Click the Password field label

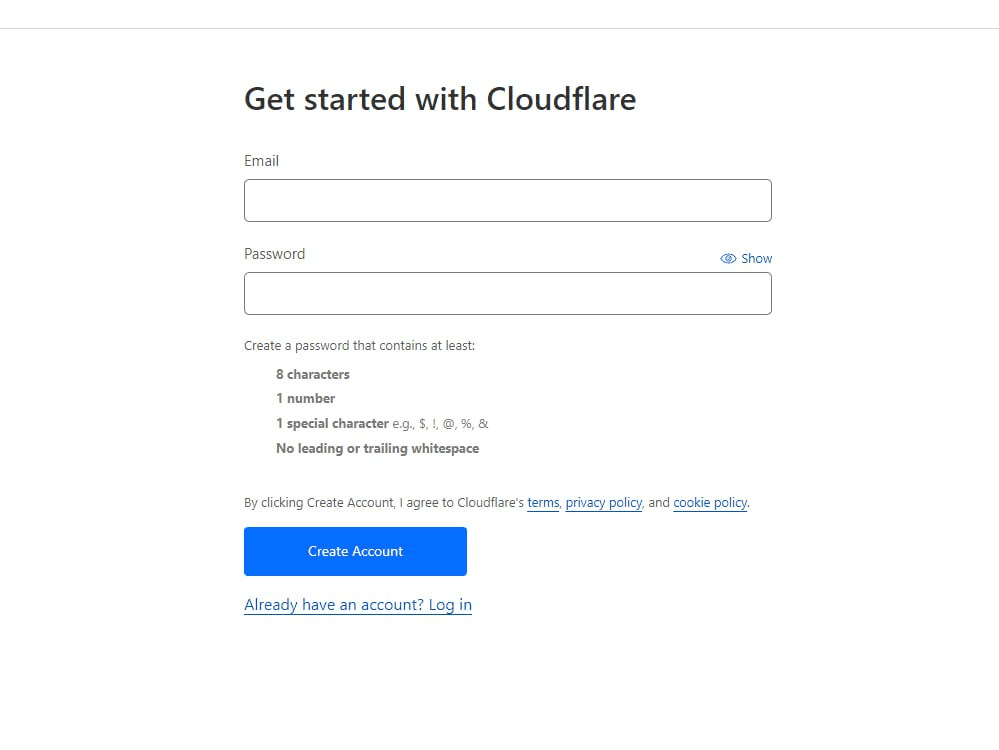[275, 254]
